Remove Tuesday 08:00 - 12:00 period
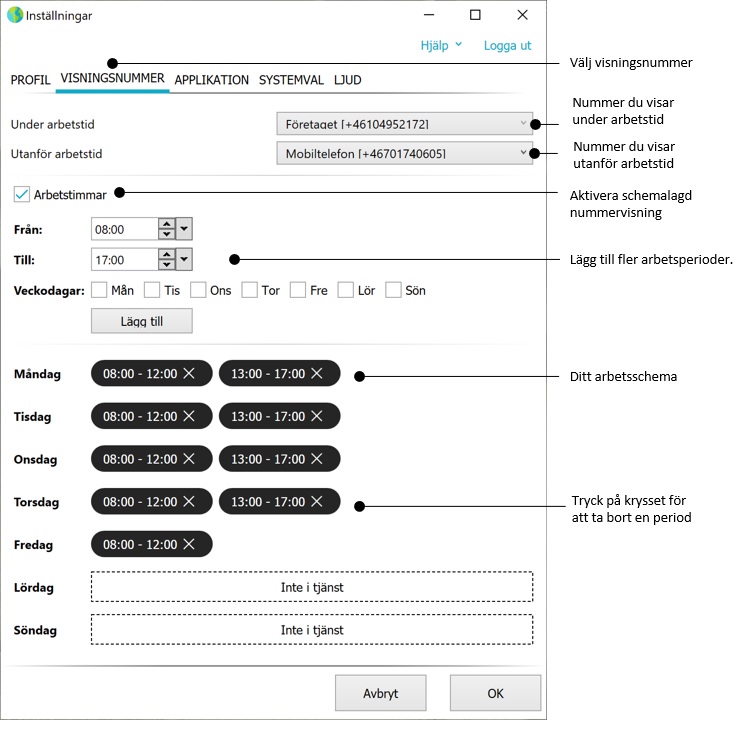This screenshot has width=746, height=729. point(189,416)
